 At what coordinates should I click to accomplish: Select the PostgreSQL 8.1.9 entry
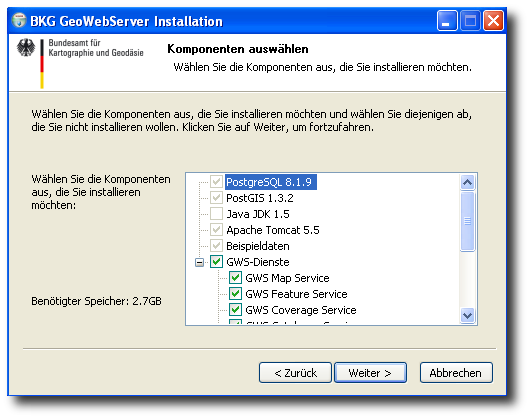click(270, 182)
